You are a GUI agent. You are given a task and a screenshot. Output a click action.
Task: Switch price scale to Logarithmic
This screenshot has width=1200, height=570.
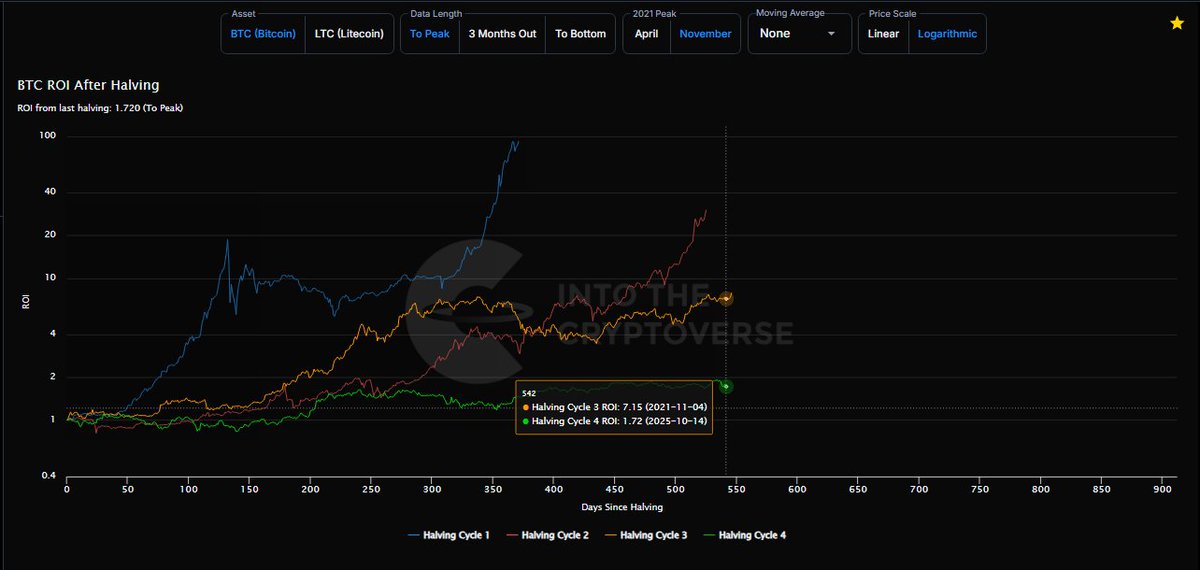(947, 33)
